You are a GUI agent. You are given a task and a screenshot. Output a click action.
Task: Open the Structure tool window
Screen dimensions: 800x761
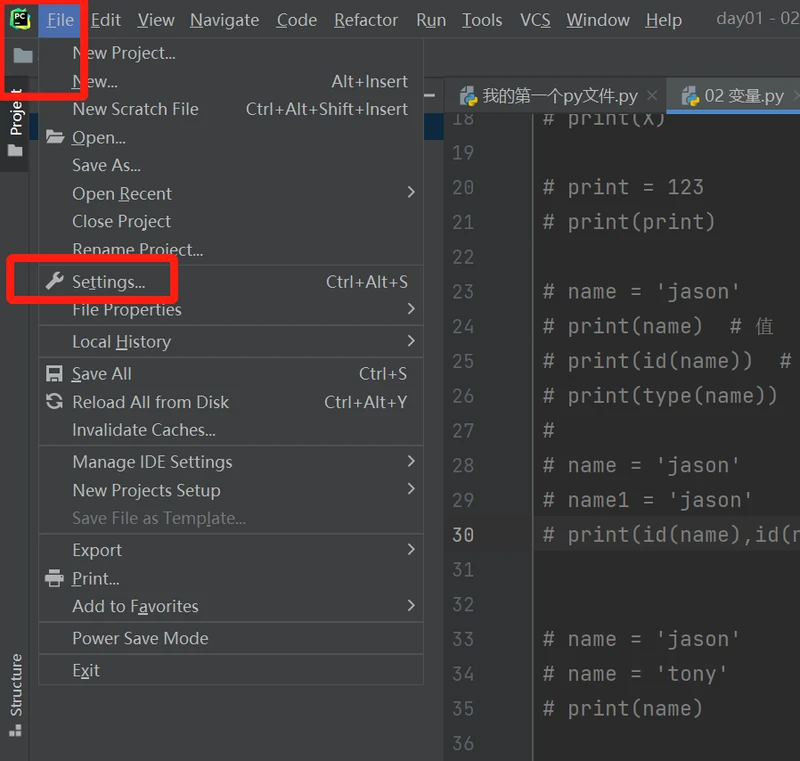pyautogui.click(x=15, y=685)
